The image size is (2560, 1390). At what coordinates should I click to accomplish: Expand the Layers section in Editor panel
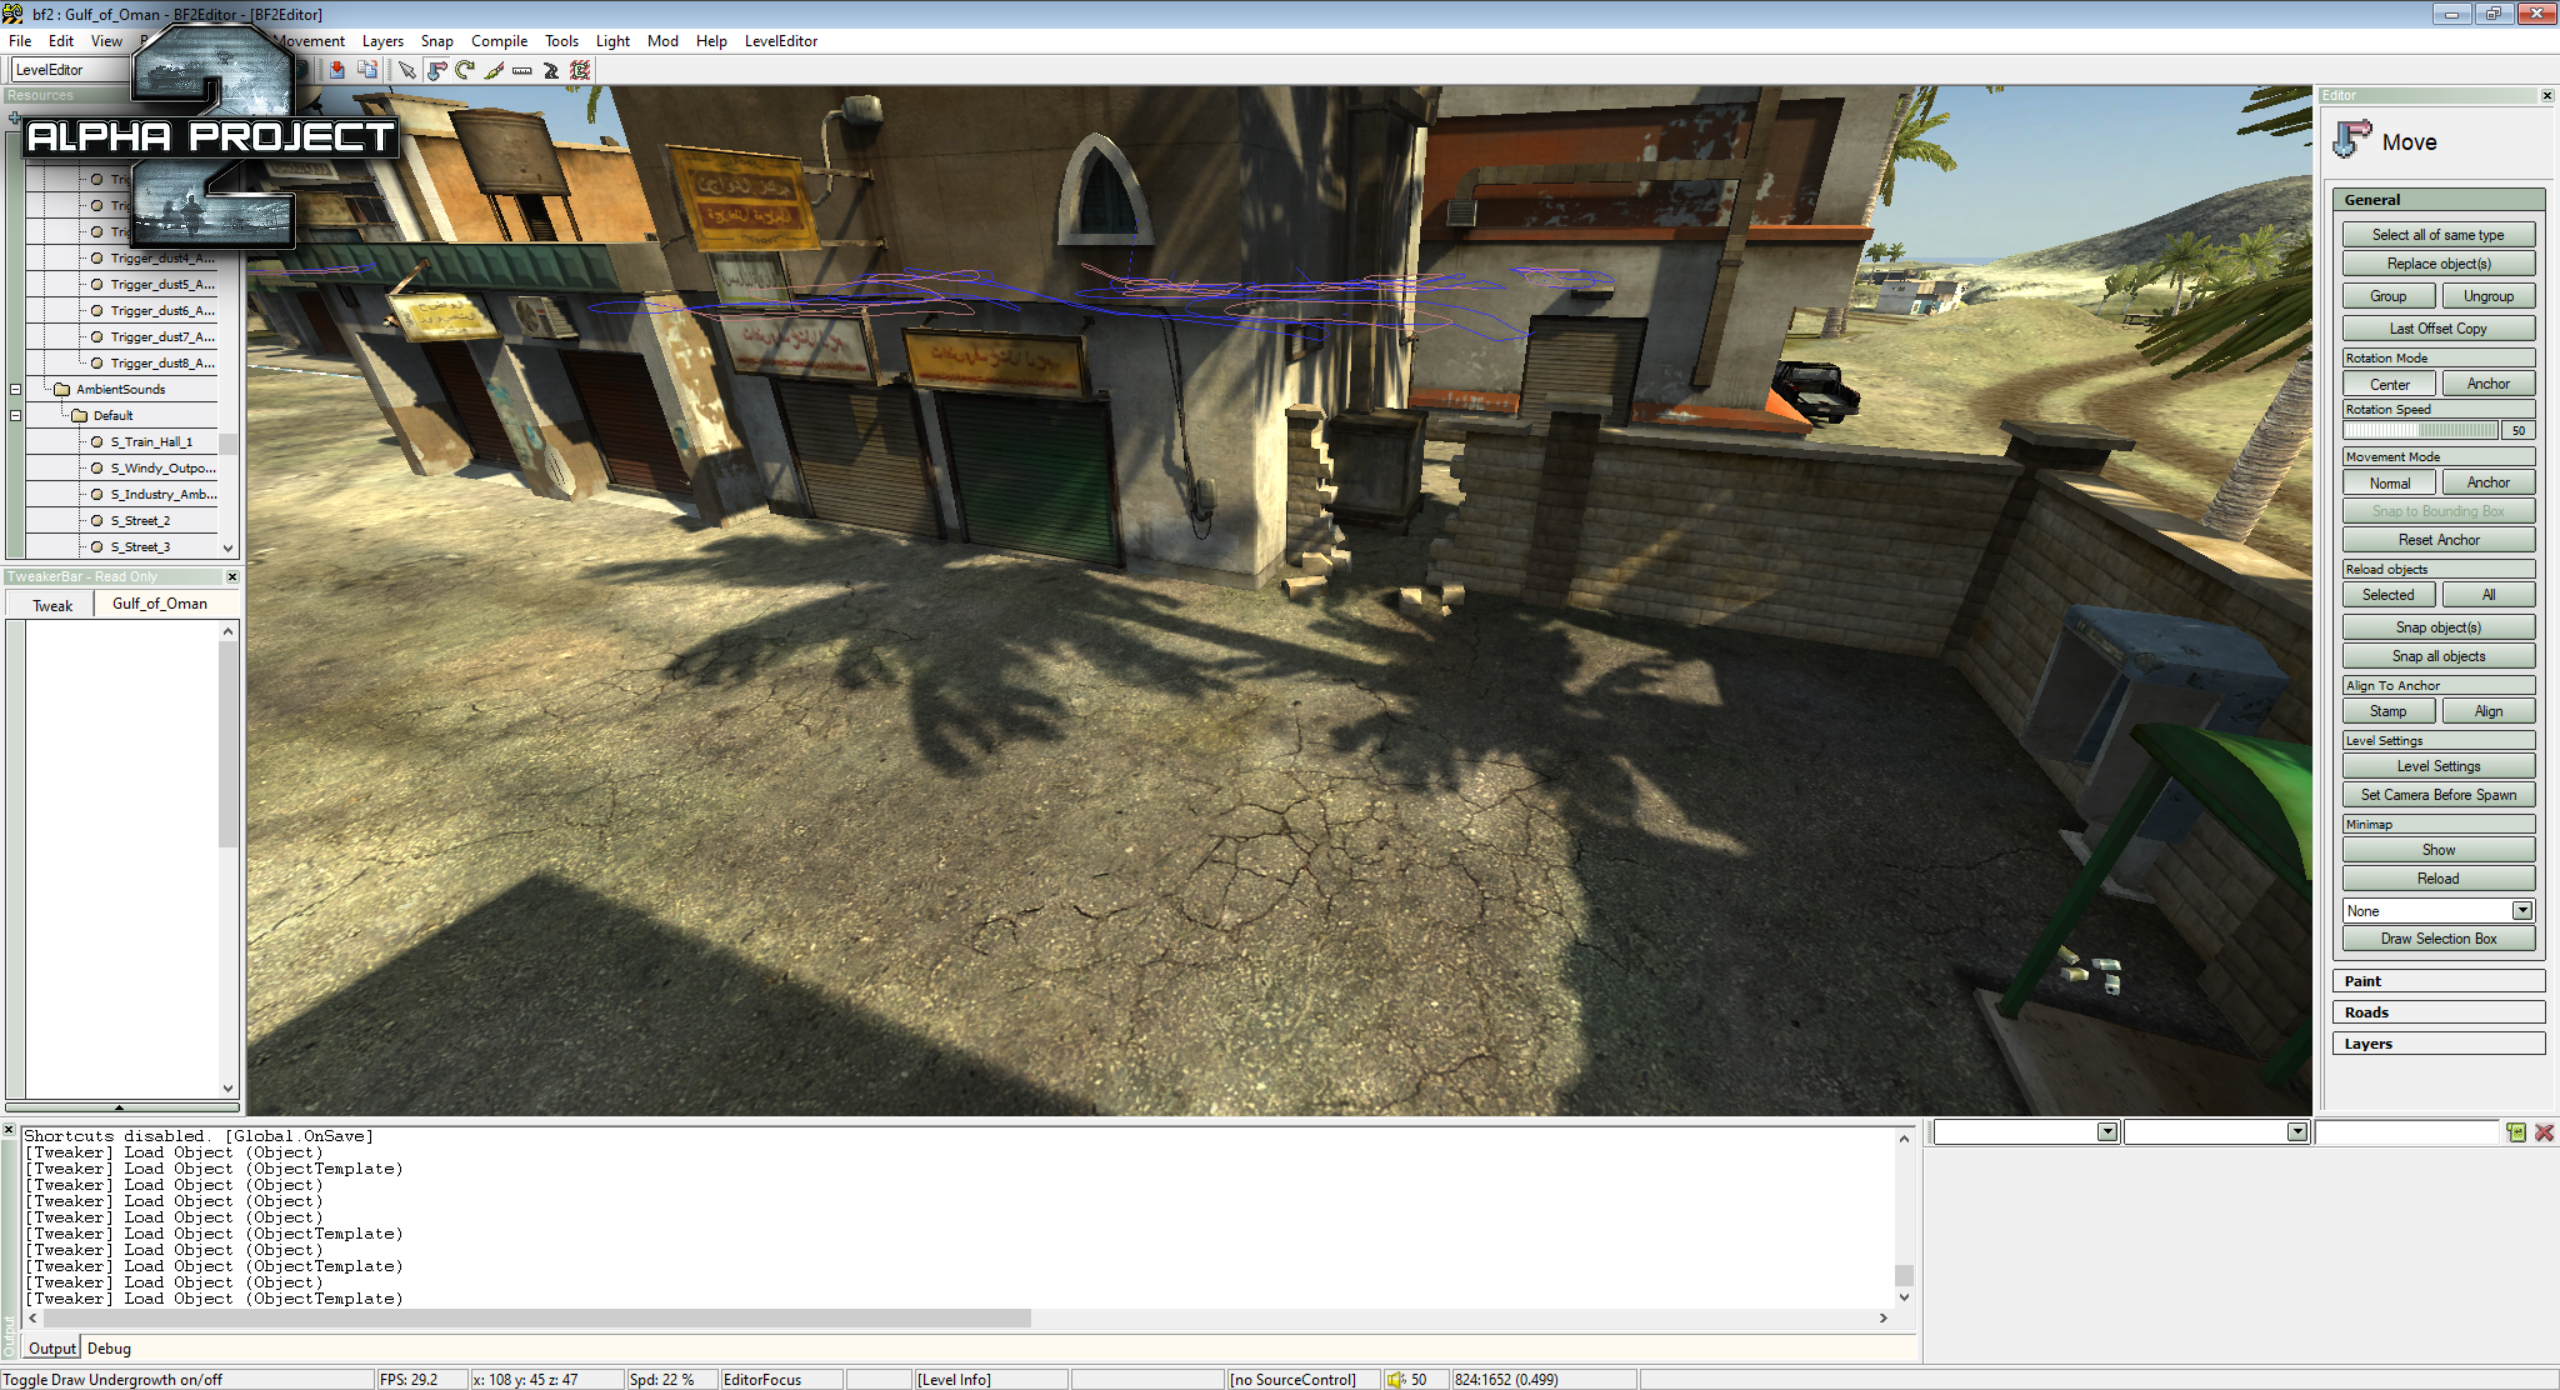2438,1044
